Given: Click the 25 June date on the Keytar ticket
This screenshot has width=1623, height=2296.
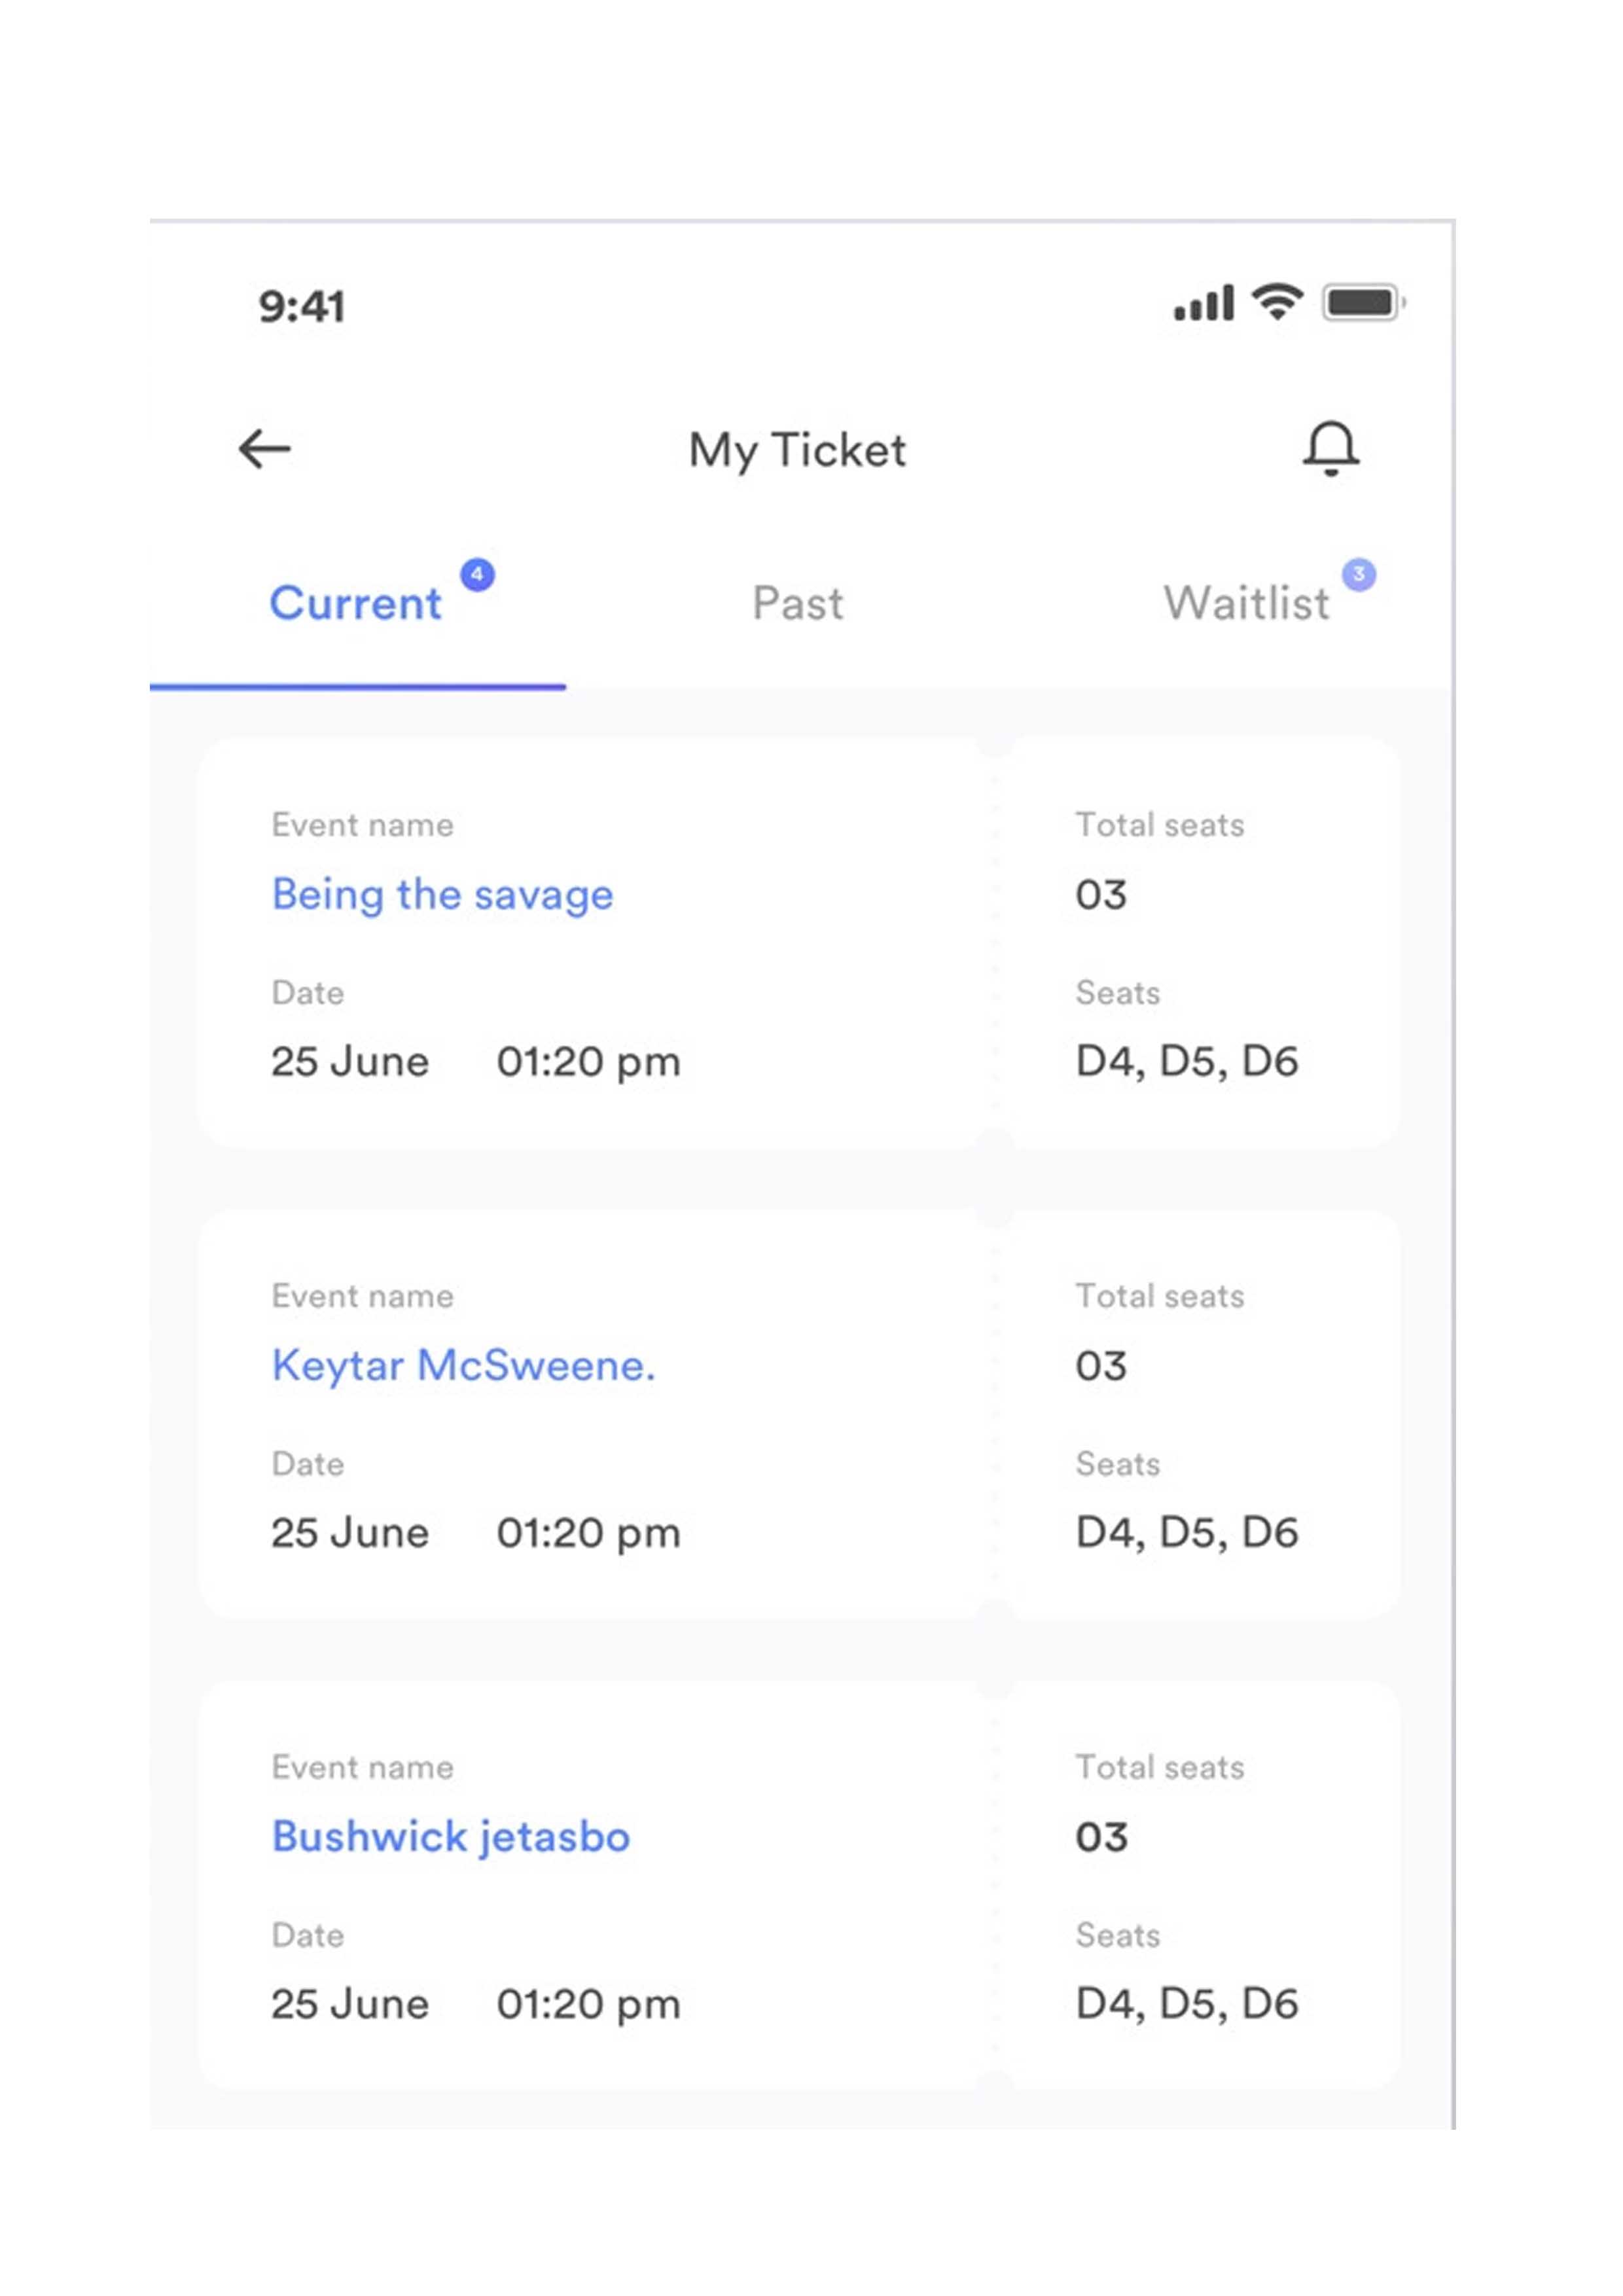Looking at the screenshot, I should pos(350,1532).
